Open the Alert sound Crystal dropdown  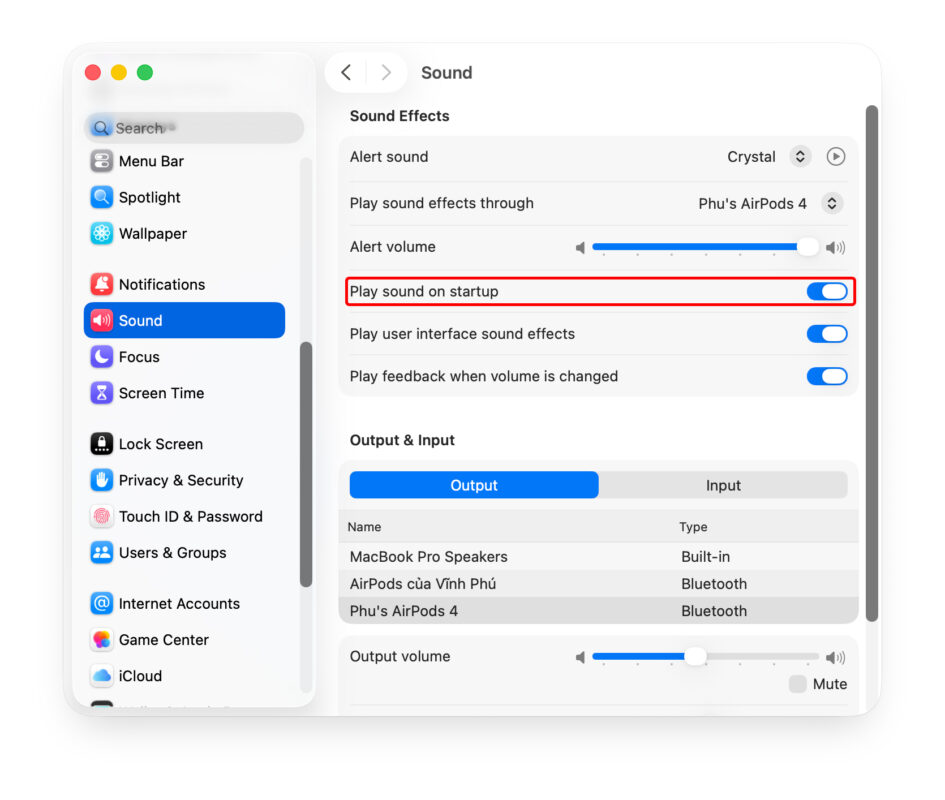799,157
